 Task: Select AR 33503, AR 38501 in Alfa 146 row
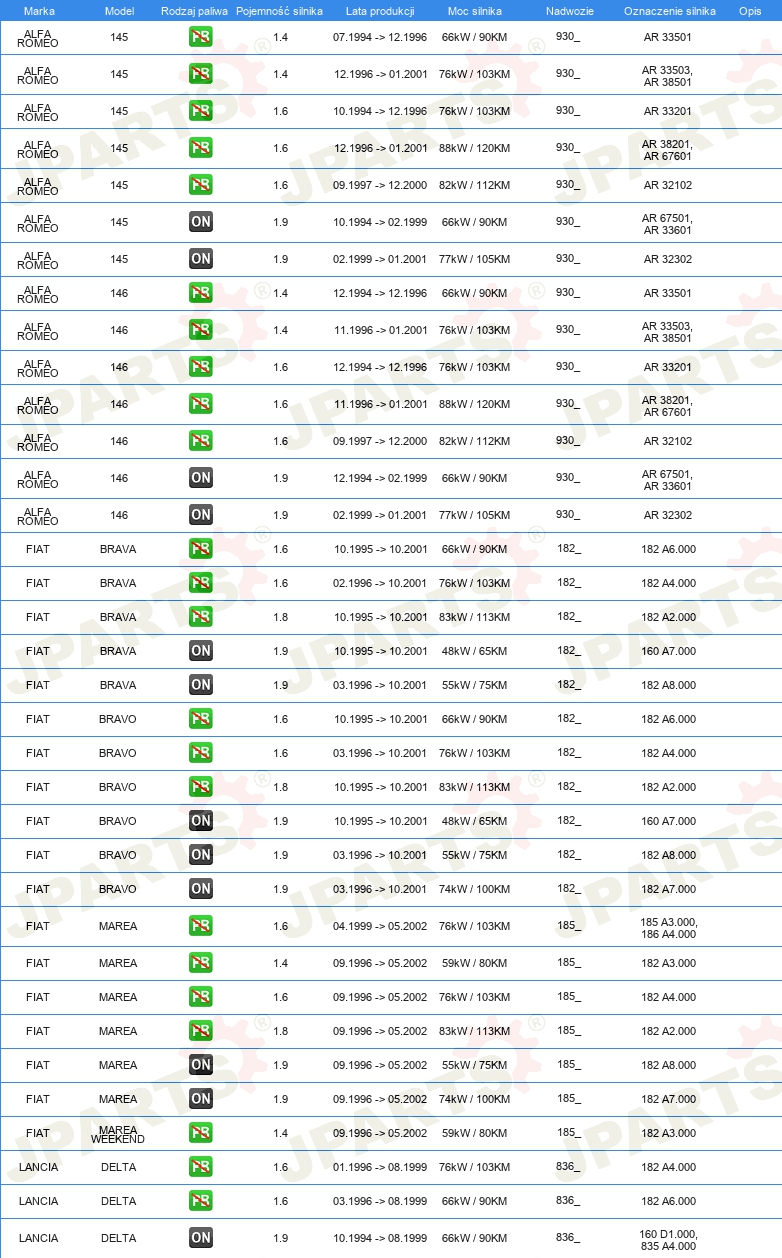coord(668,330)
